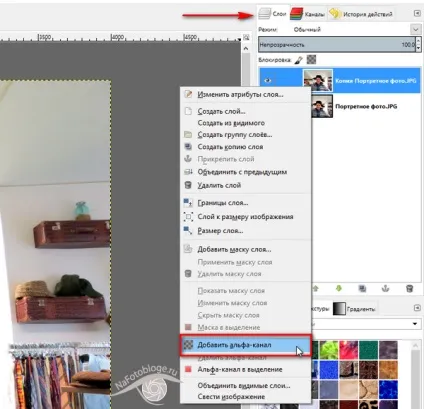Image resolution: width=424 pixels, height=409 pixels.
Task: Click the lock alpha channel checkerboard icon
Action: click(311, 60)
